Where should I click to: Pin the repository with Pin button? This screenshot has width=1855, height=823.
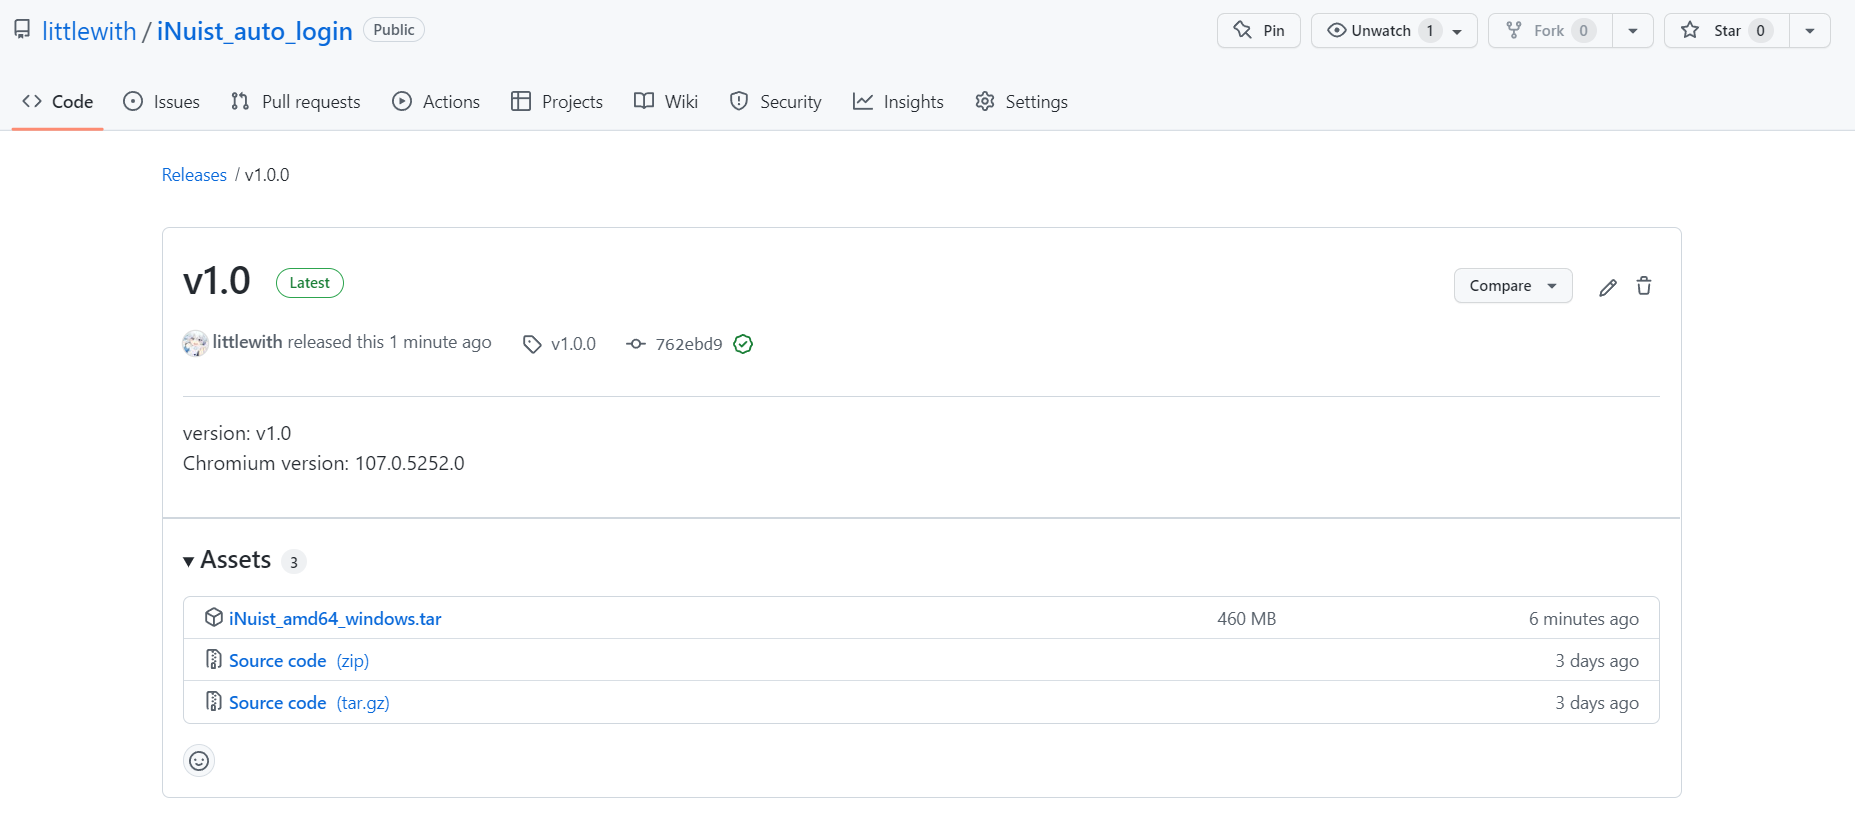(x=1258, y=31)
